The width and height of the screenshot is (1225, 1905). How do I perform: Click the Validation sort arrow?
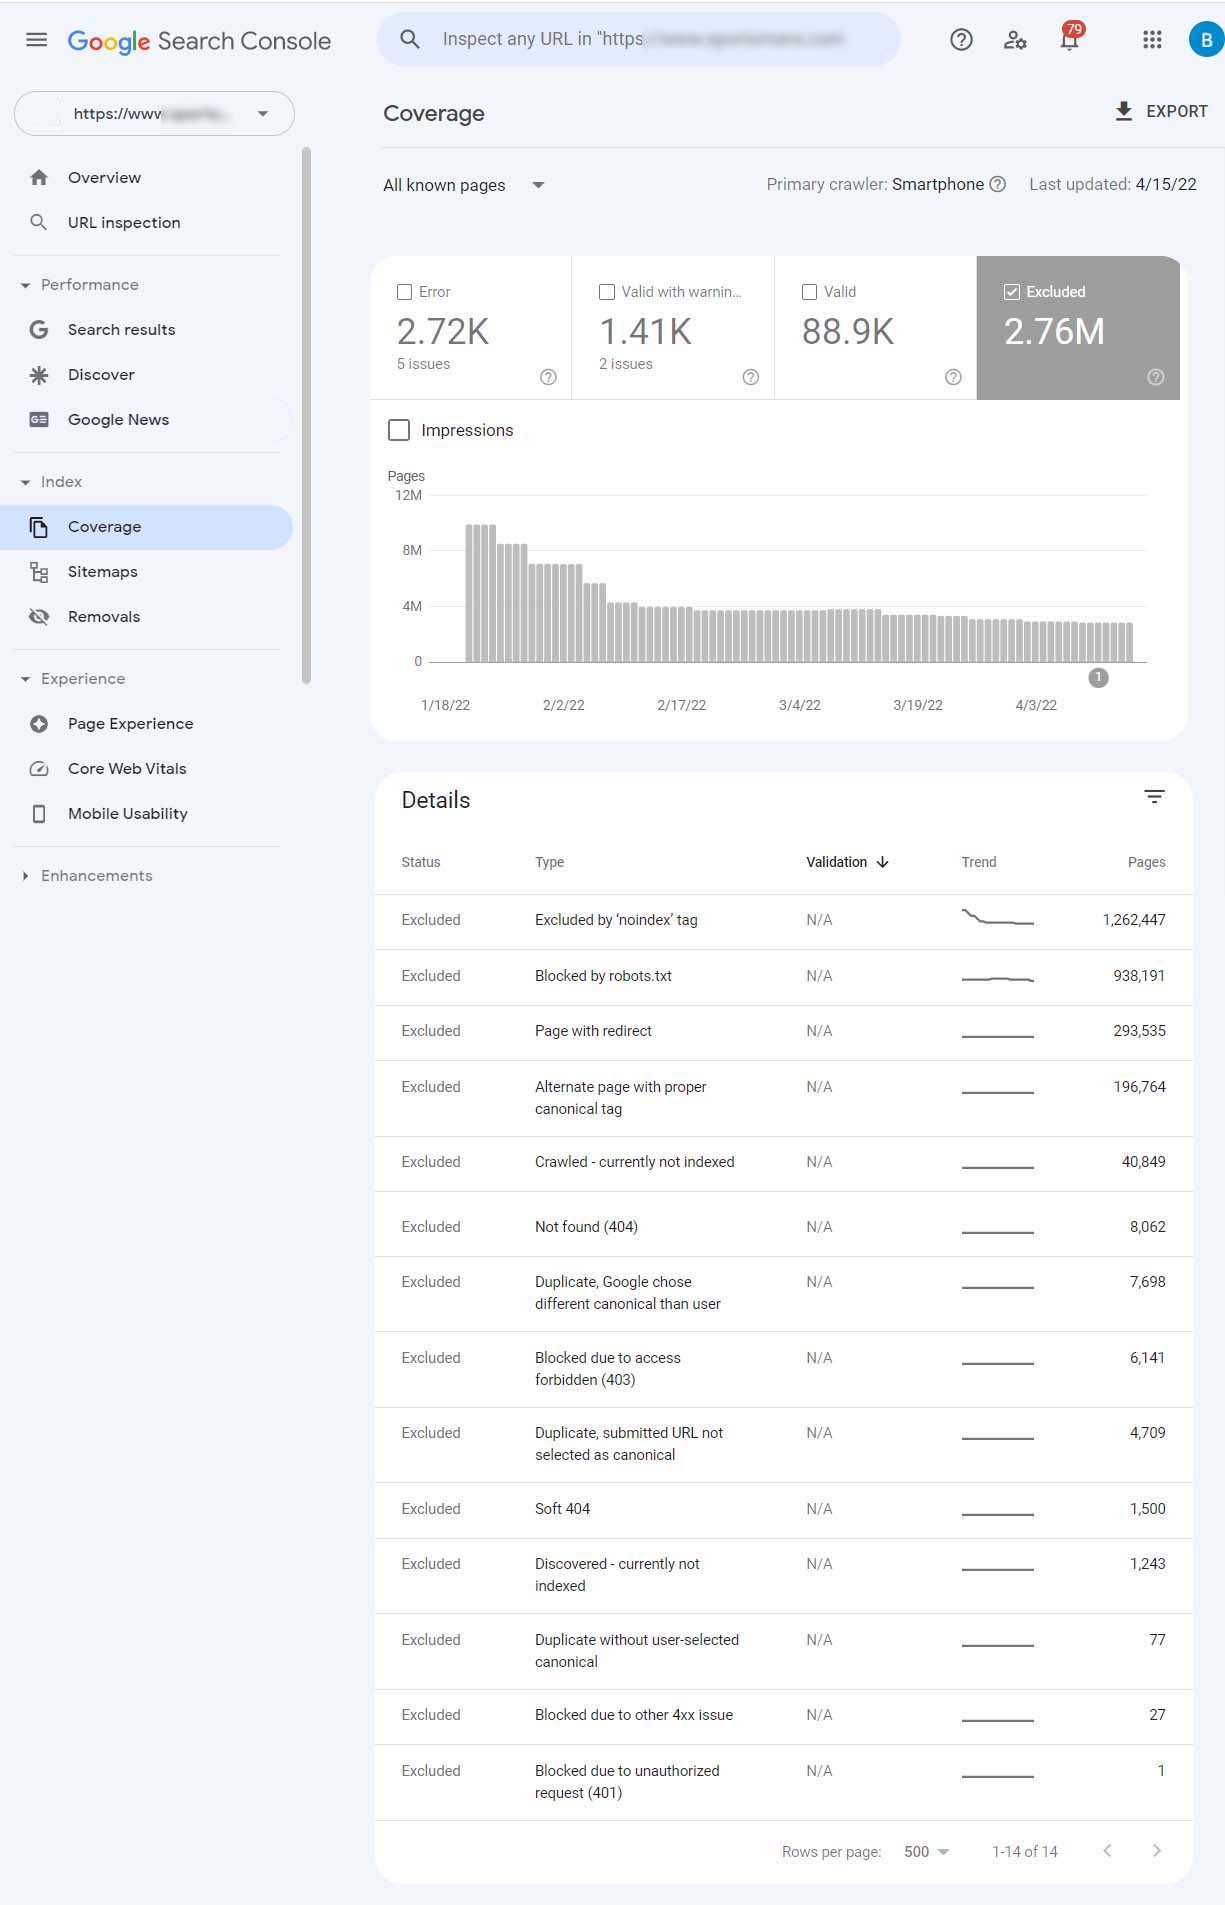(882, 862)
